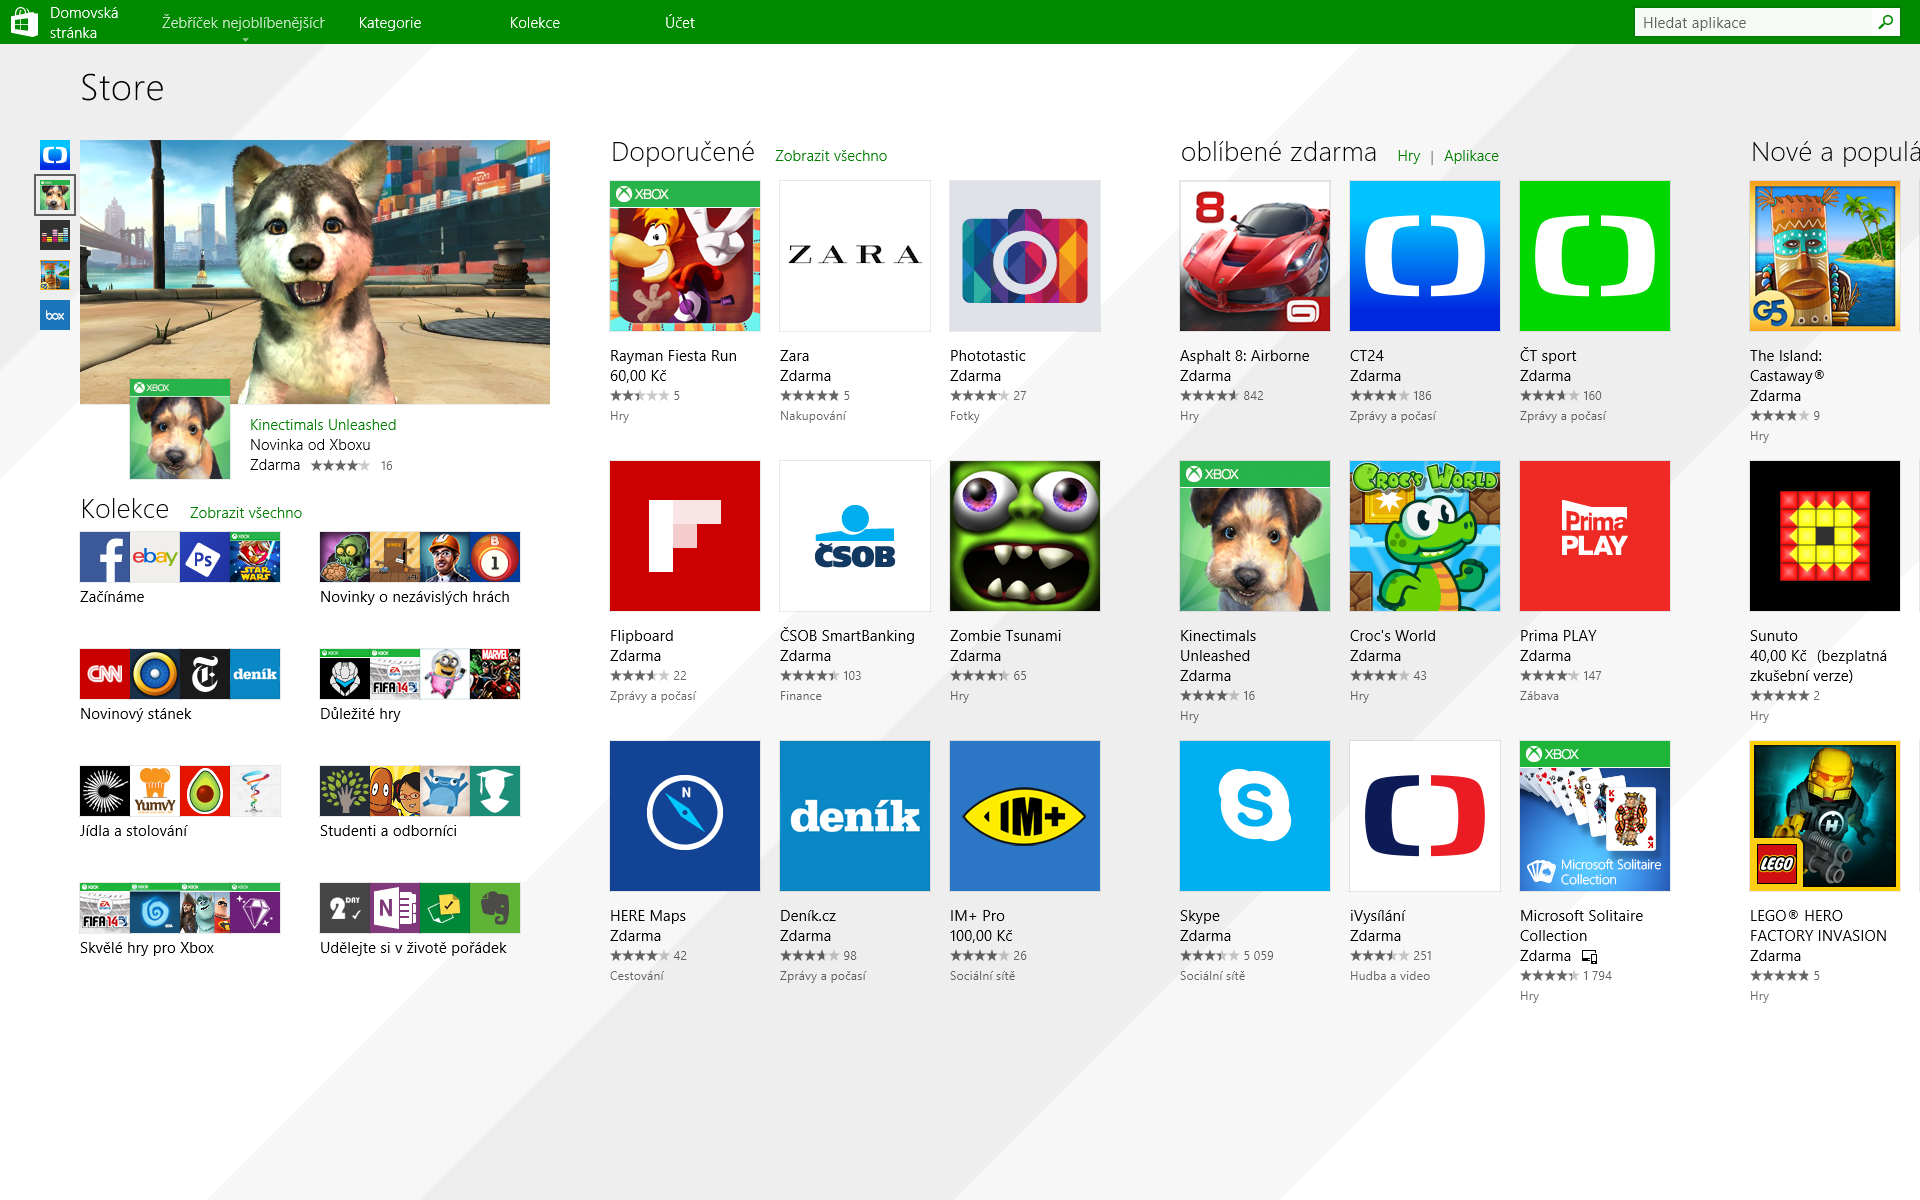Select the dog spotlight thumbnail in the left strip

tap(55, 195)
